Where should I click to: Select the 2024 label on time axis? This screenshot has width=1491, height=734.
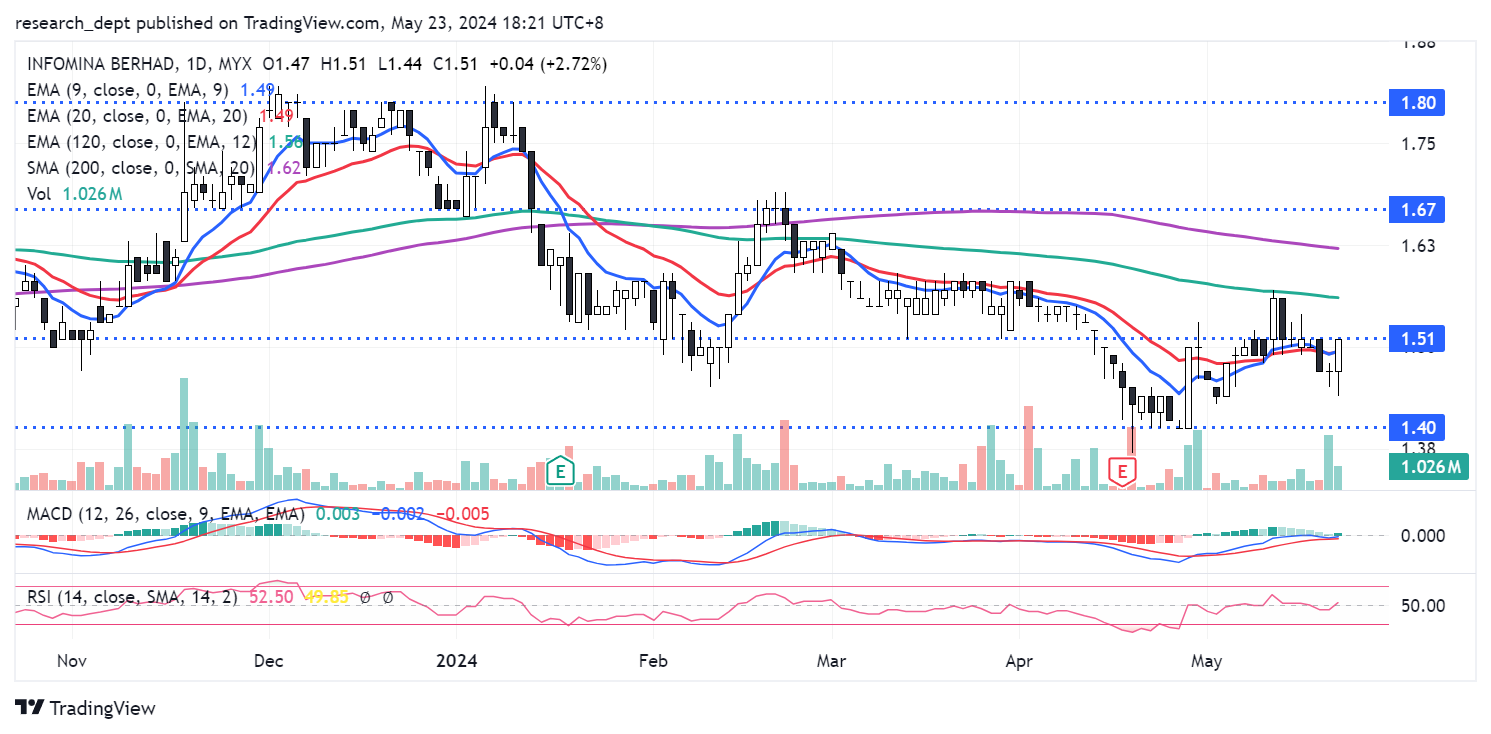(x=455, y=661)
